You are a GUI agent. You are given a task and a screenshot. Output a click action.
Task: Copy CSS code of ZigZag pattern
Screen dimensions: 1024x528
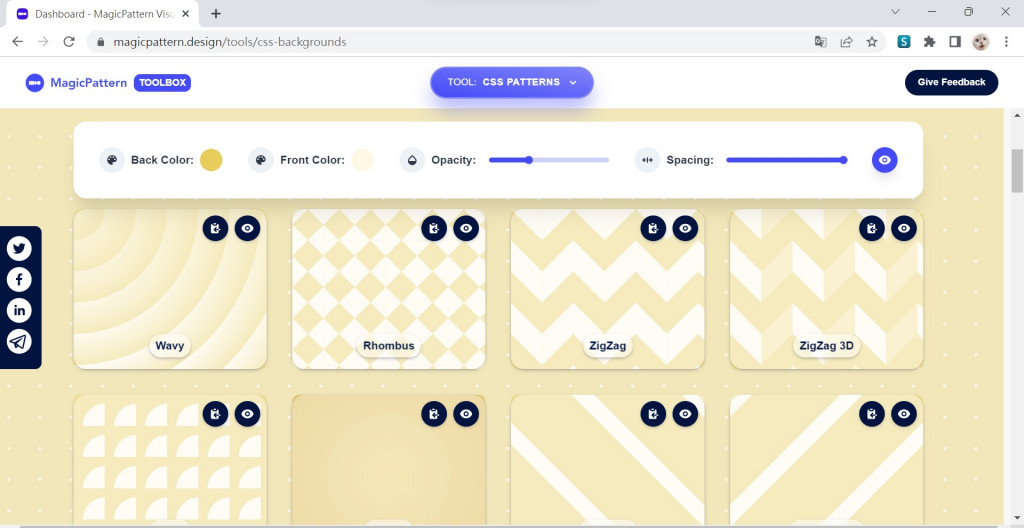(x=653, y=228)
